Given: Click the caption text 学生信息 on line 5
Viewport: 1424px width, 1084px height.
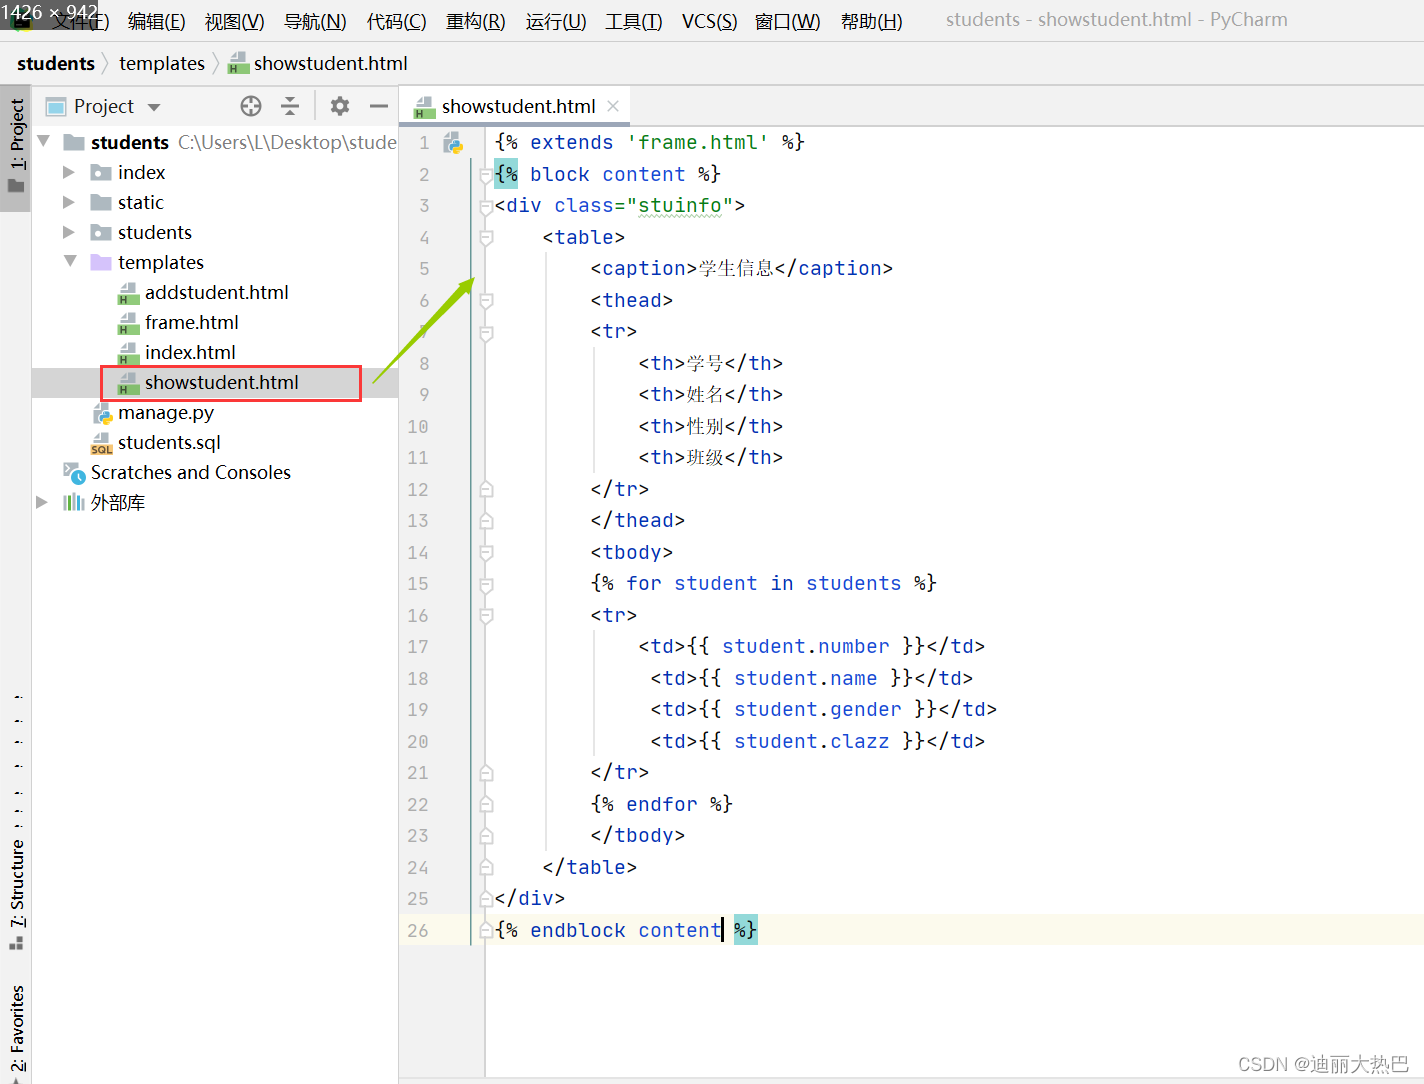Looking at the screenshot, I should point(736,268).
